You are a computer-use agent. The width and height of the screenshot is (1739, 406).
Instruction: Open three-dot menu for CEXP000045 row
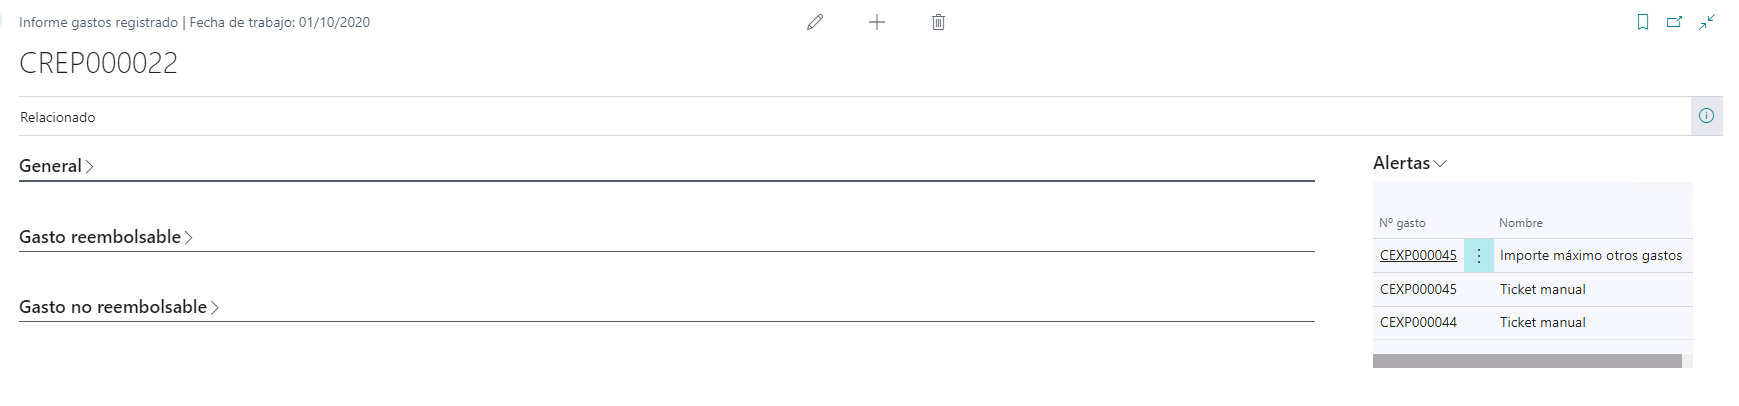pos(1478,256)
